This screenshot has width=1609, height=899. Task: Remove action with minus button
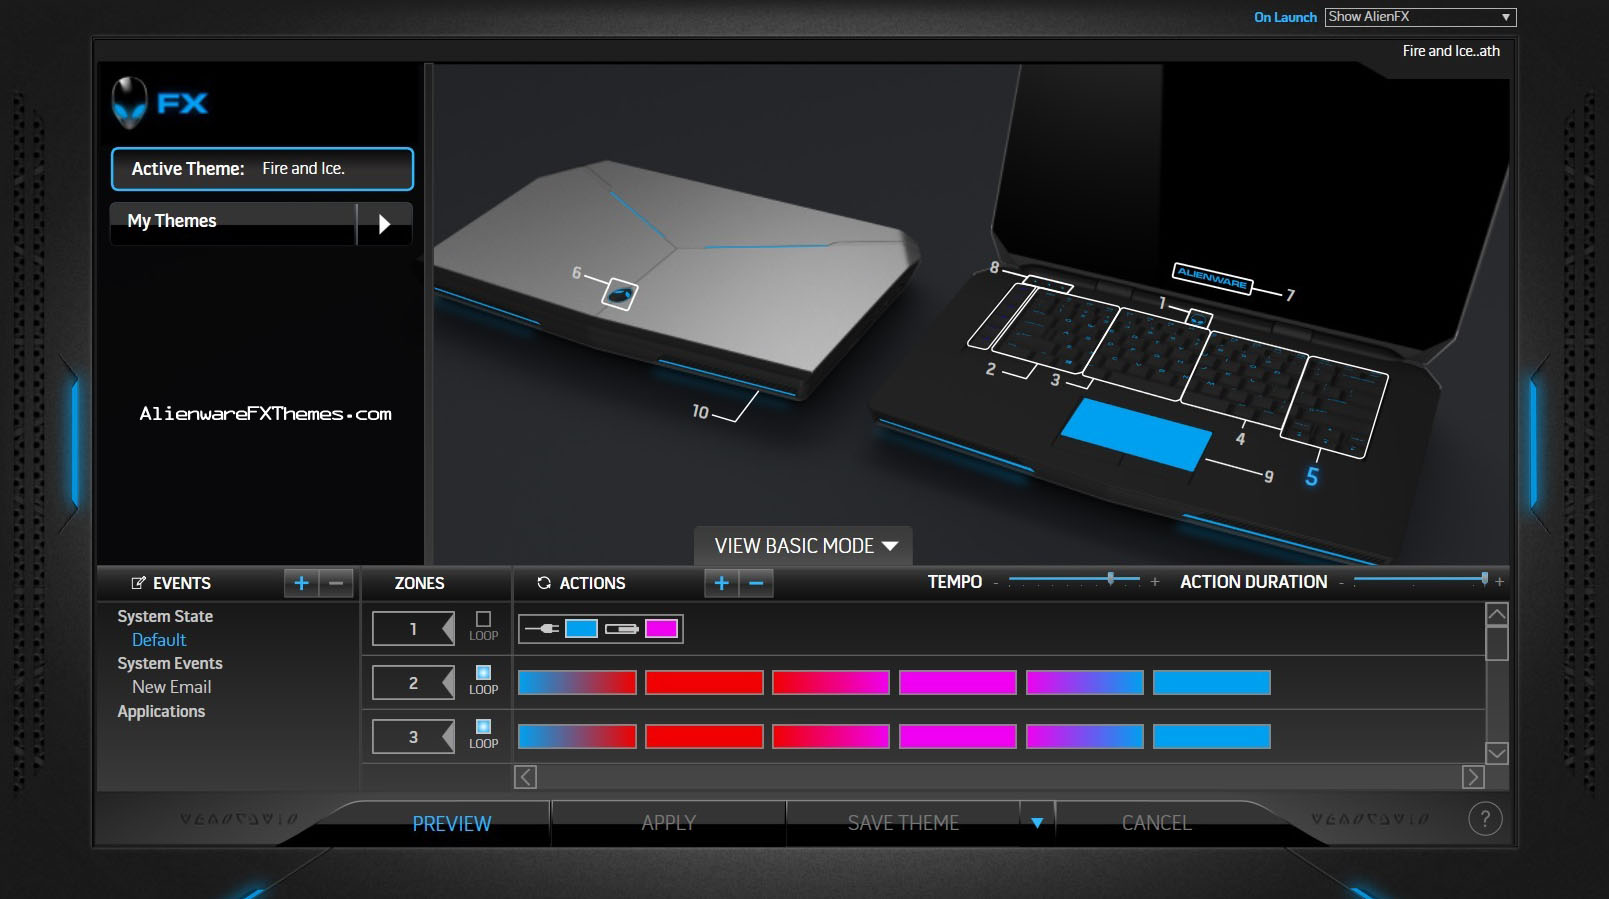click(757, 583)
